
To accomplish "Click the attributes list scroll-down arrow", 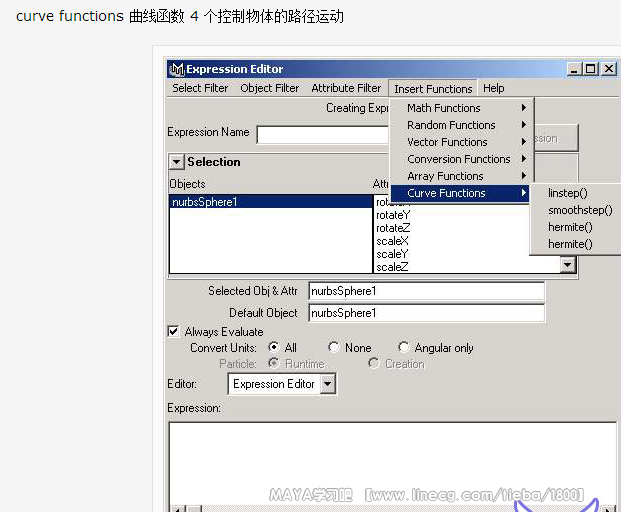I will pyautogui.click(x=568, y=265).
